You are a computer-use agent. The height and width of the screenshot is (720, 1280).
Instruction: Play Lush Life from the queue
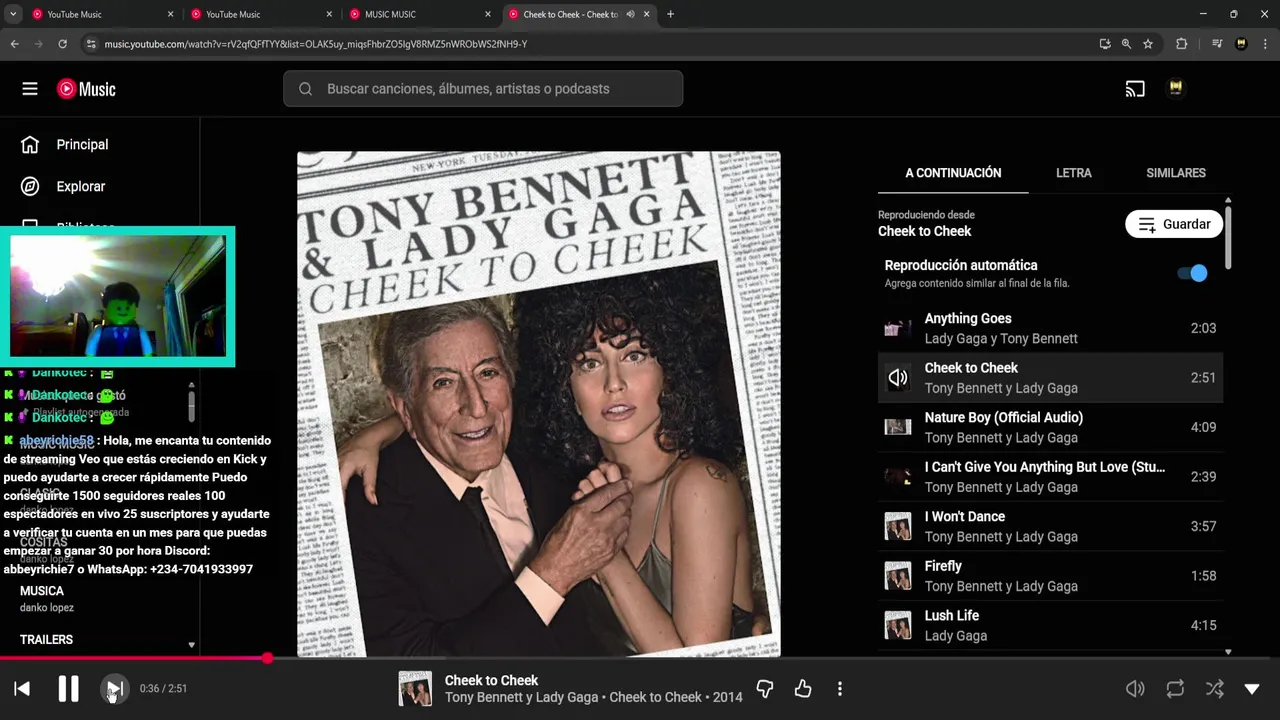(x=1050, y=625)
